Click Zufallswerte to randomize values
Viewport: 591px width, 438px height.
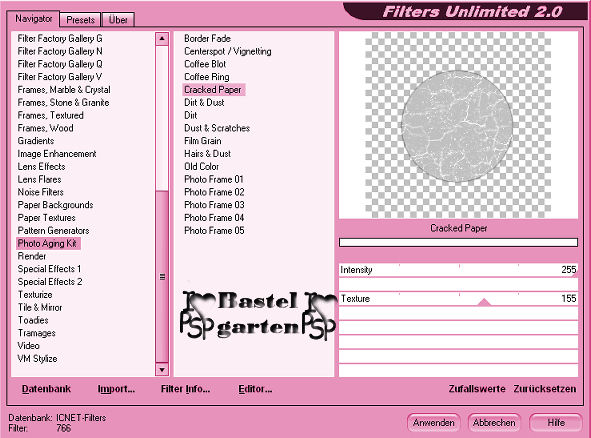click(477, 389)
